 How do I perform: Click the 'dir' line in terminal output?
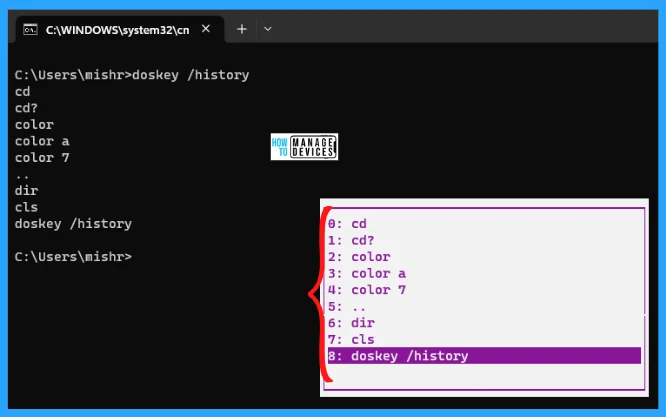pos(26,191)
